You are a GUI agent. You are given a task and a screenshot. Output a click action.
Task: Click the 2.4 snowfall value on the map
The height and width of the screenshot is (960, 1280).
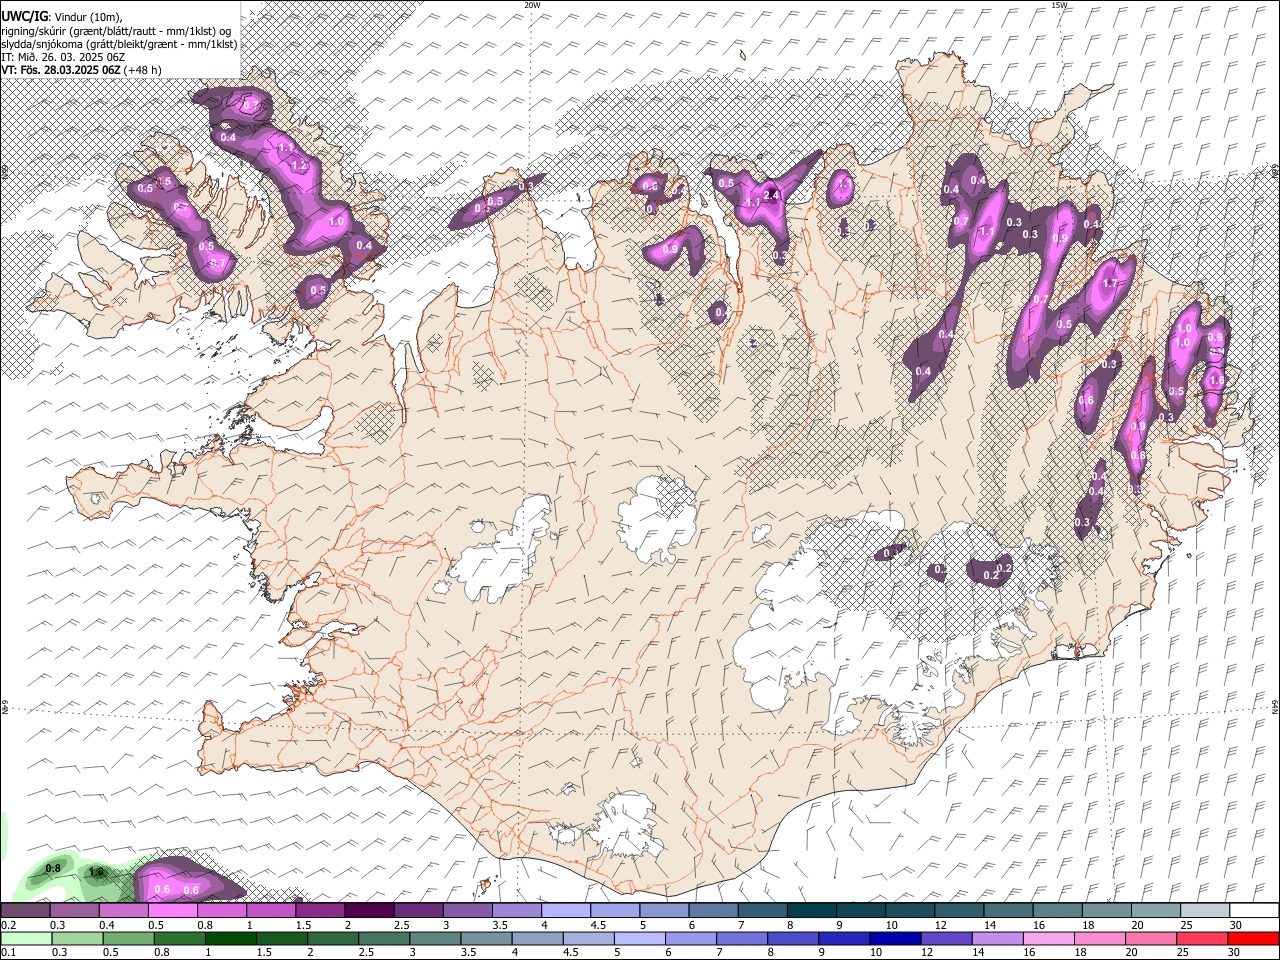[771, 195]
